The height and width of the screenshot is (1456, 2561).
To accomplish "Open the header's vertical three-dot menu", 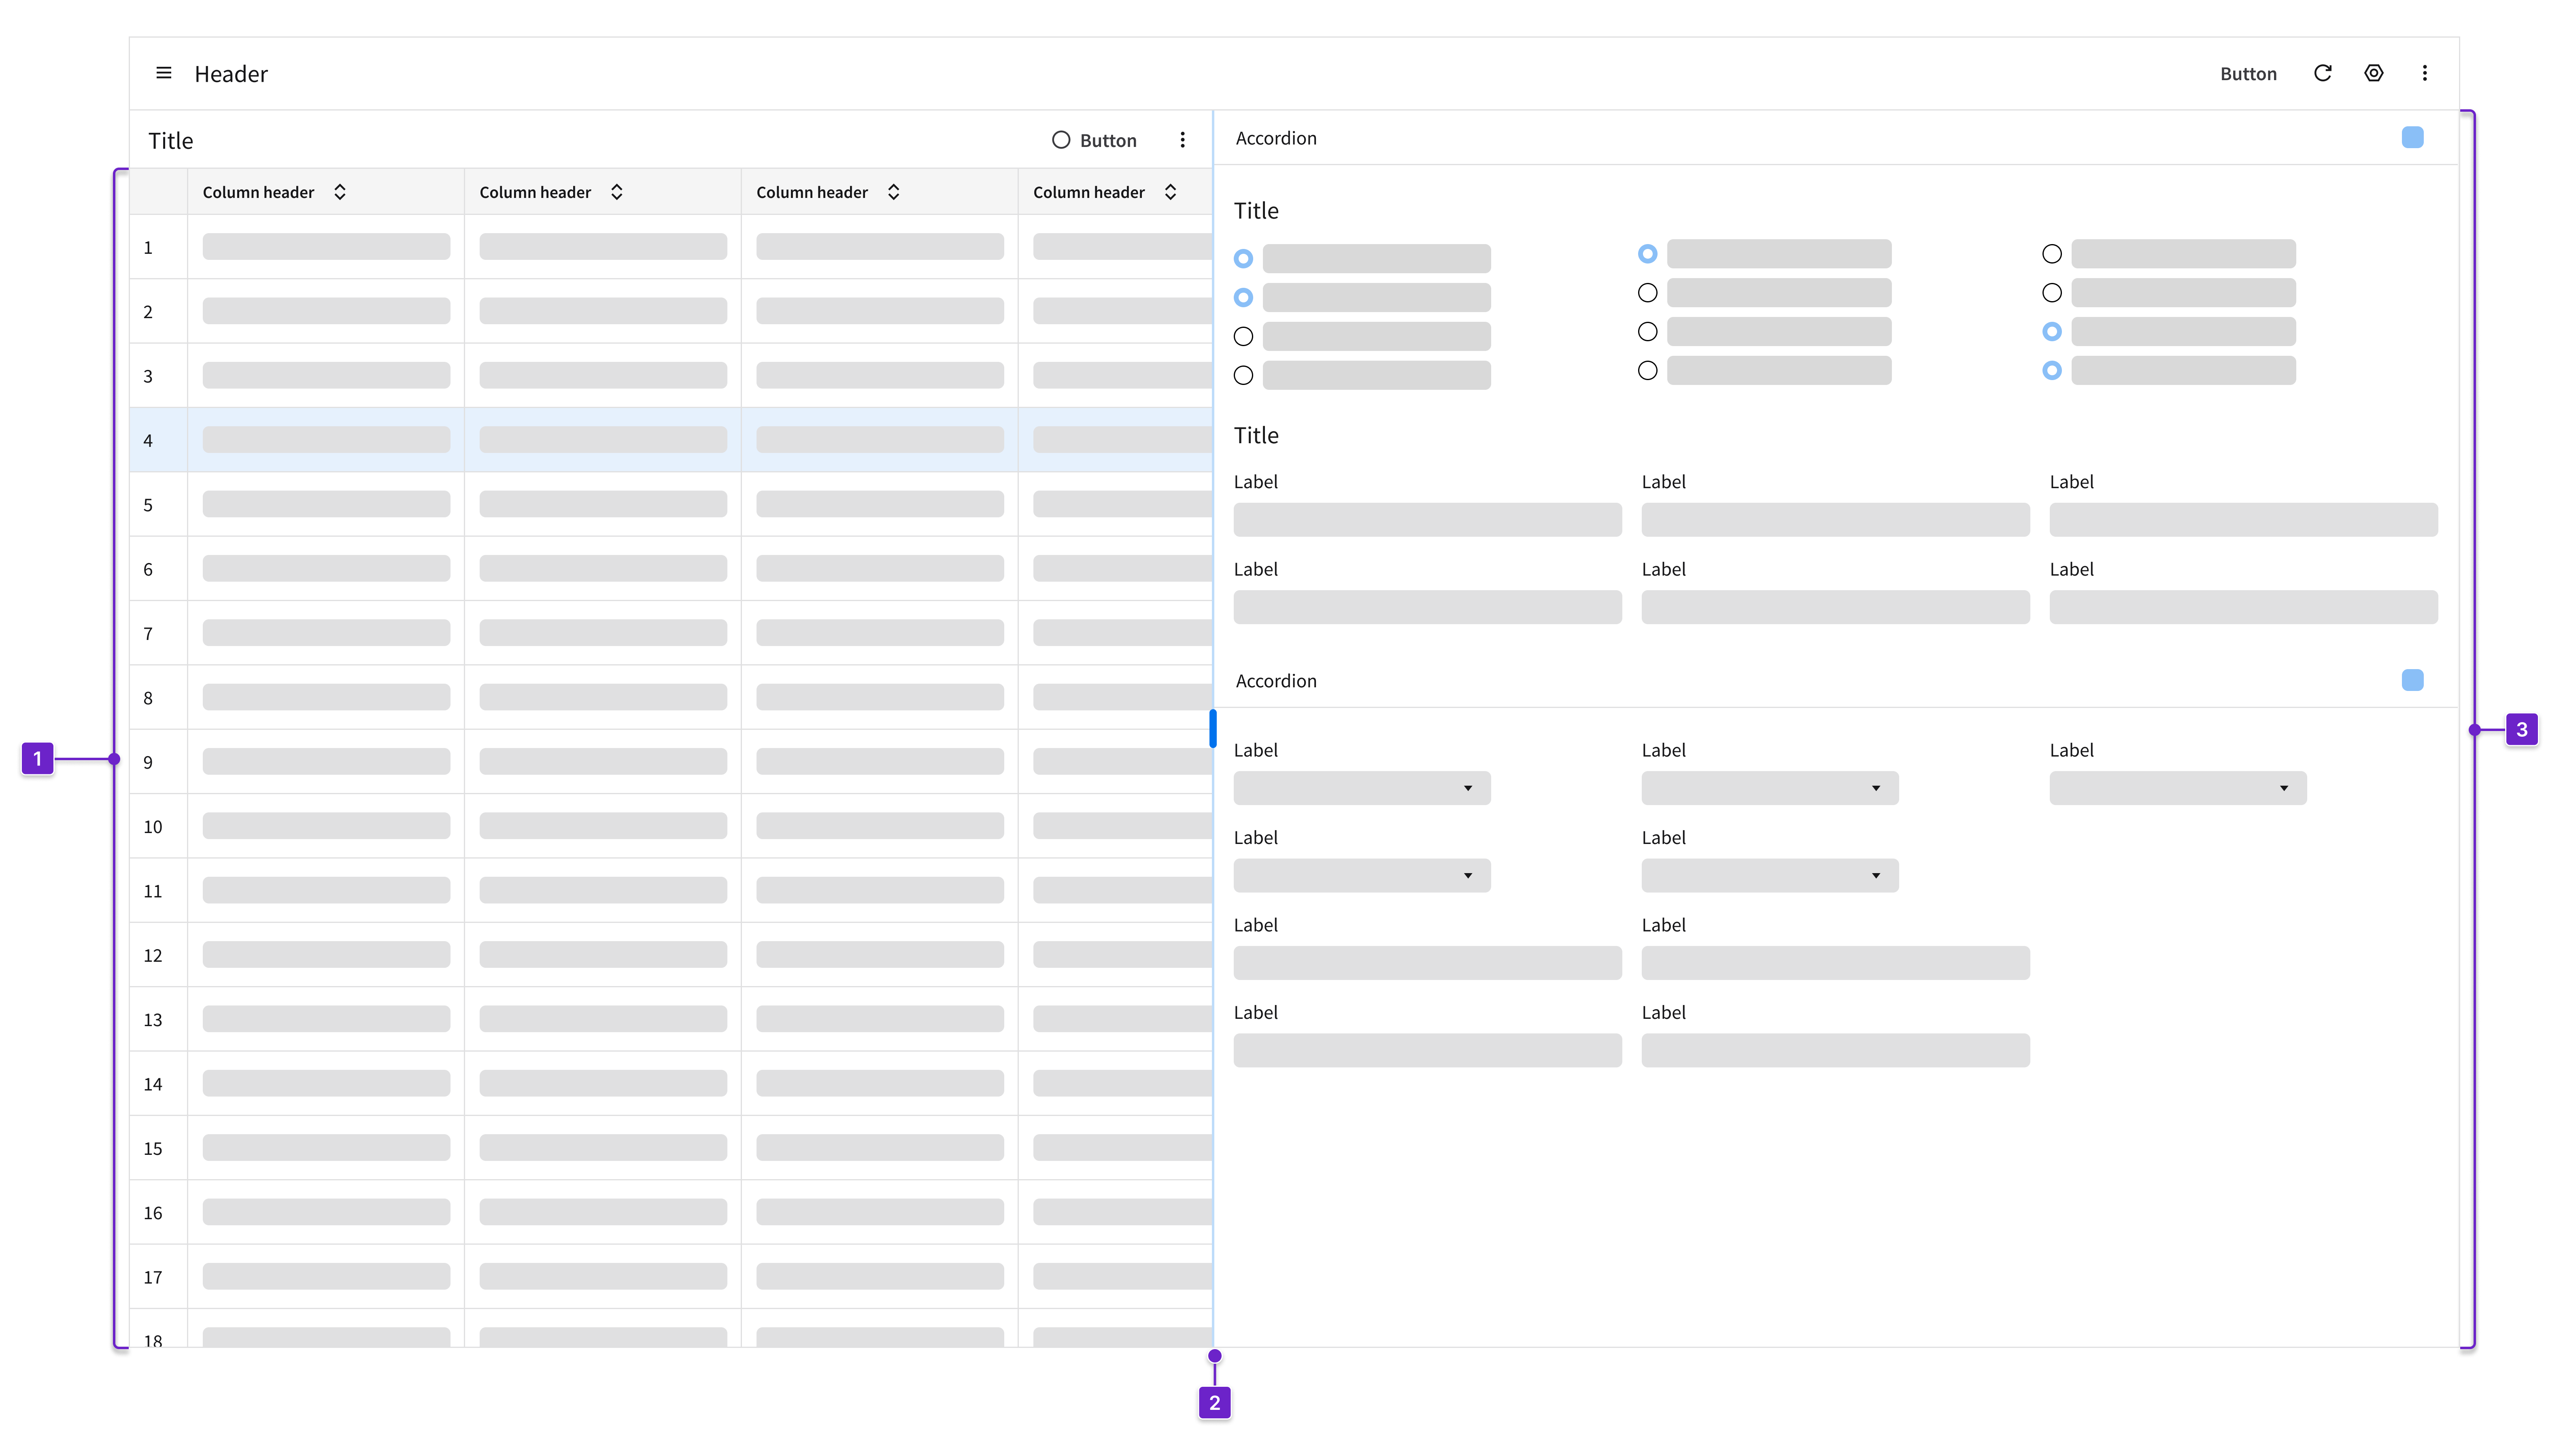I will tap(2424, 73).
